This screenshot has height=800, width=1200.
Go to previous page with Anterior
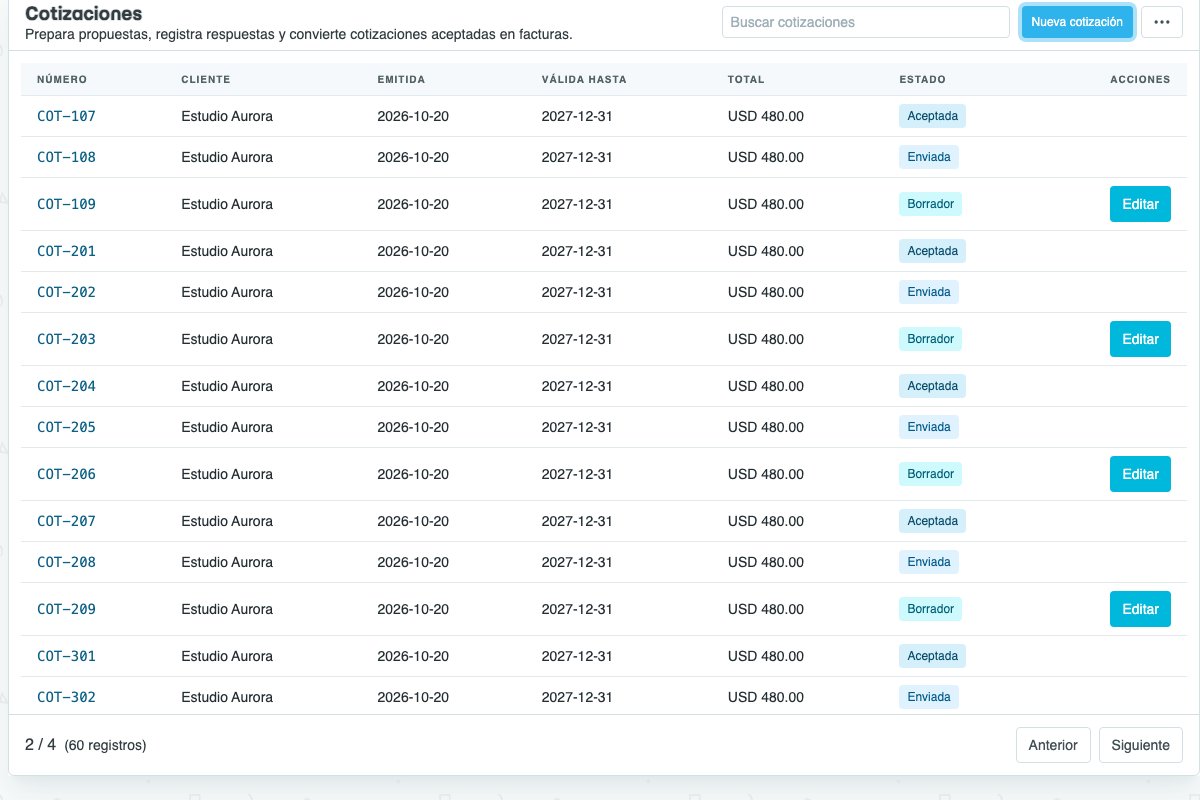click(1053, 745)
